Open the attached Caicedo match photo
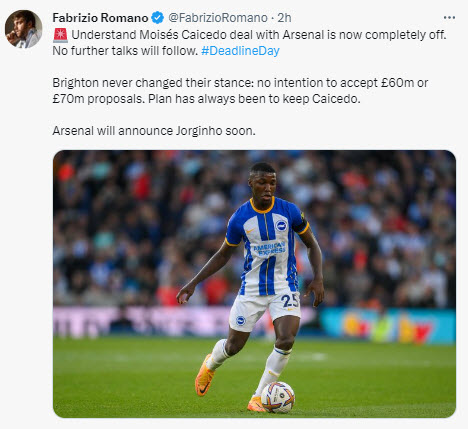The width and height of the screenshot is (468, 429). pos(254,284)
